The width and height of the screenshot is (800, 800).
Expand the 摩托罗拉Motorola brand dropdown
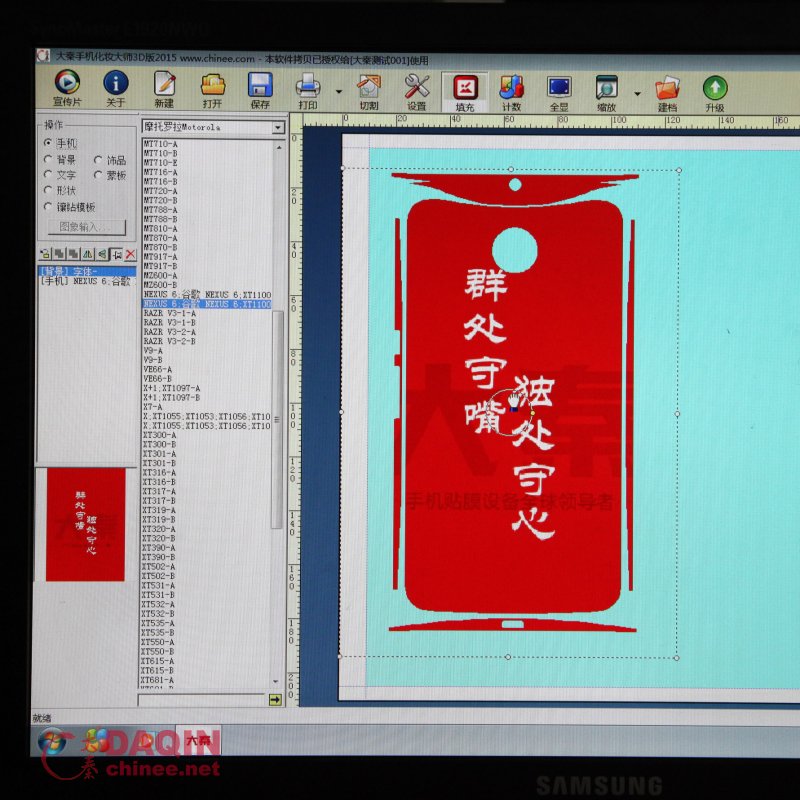tap(278, 128)
